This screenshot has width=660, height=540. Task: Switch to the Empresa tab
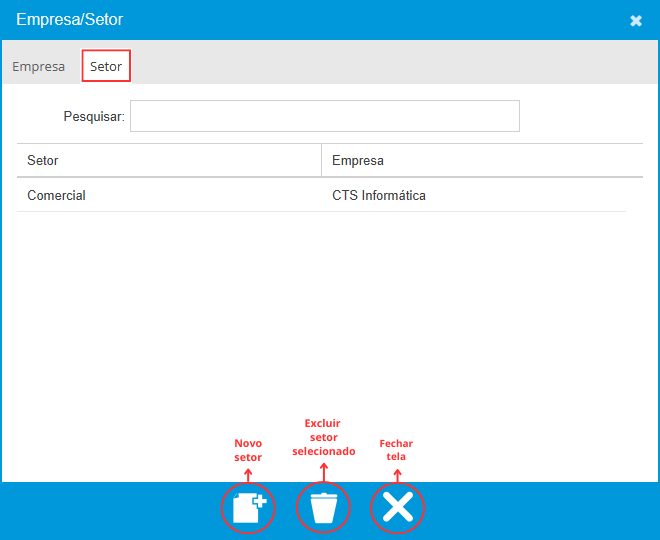(38, 67)
